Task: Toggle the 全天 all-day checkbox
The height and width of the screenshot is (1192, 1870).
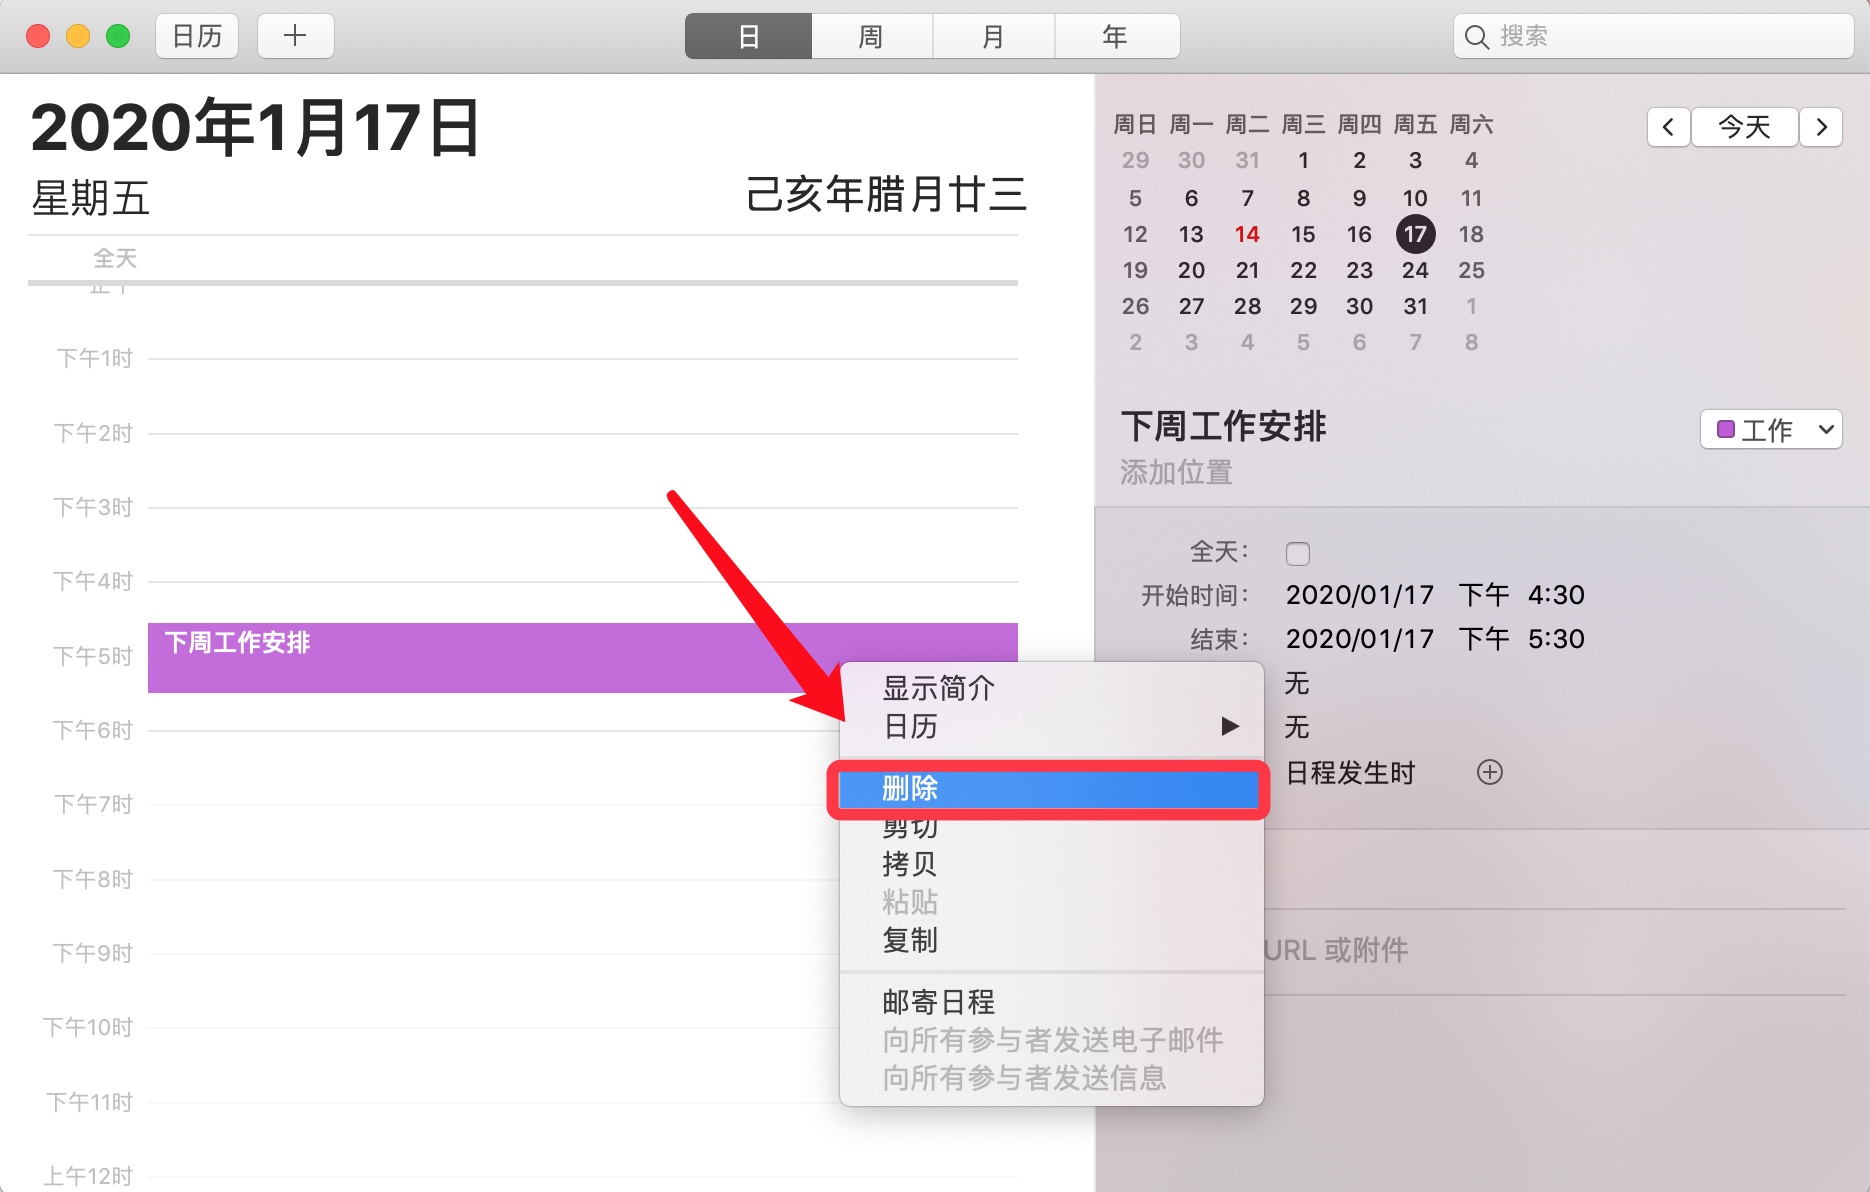Action: (1297, 553)
